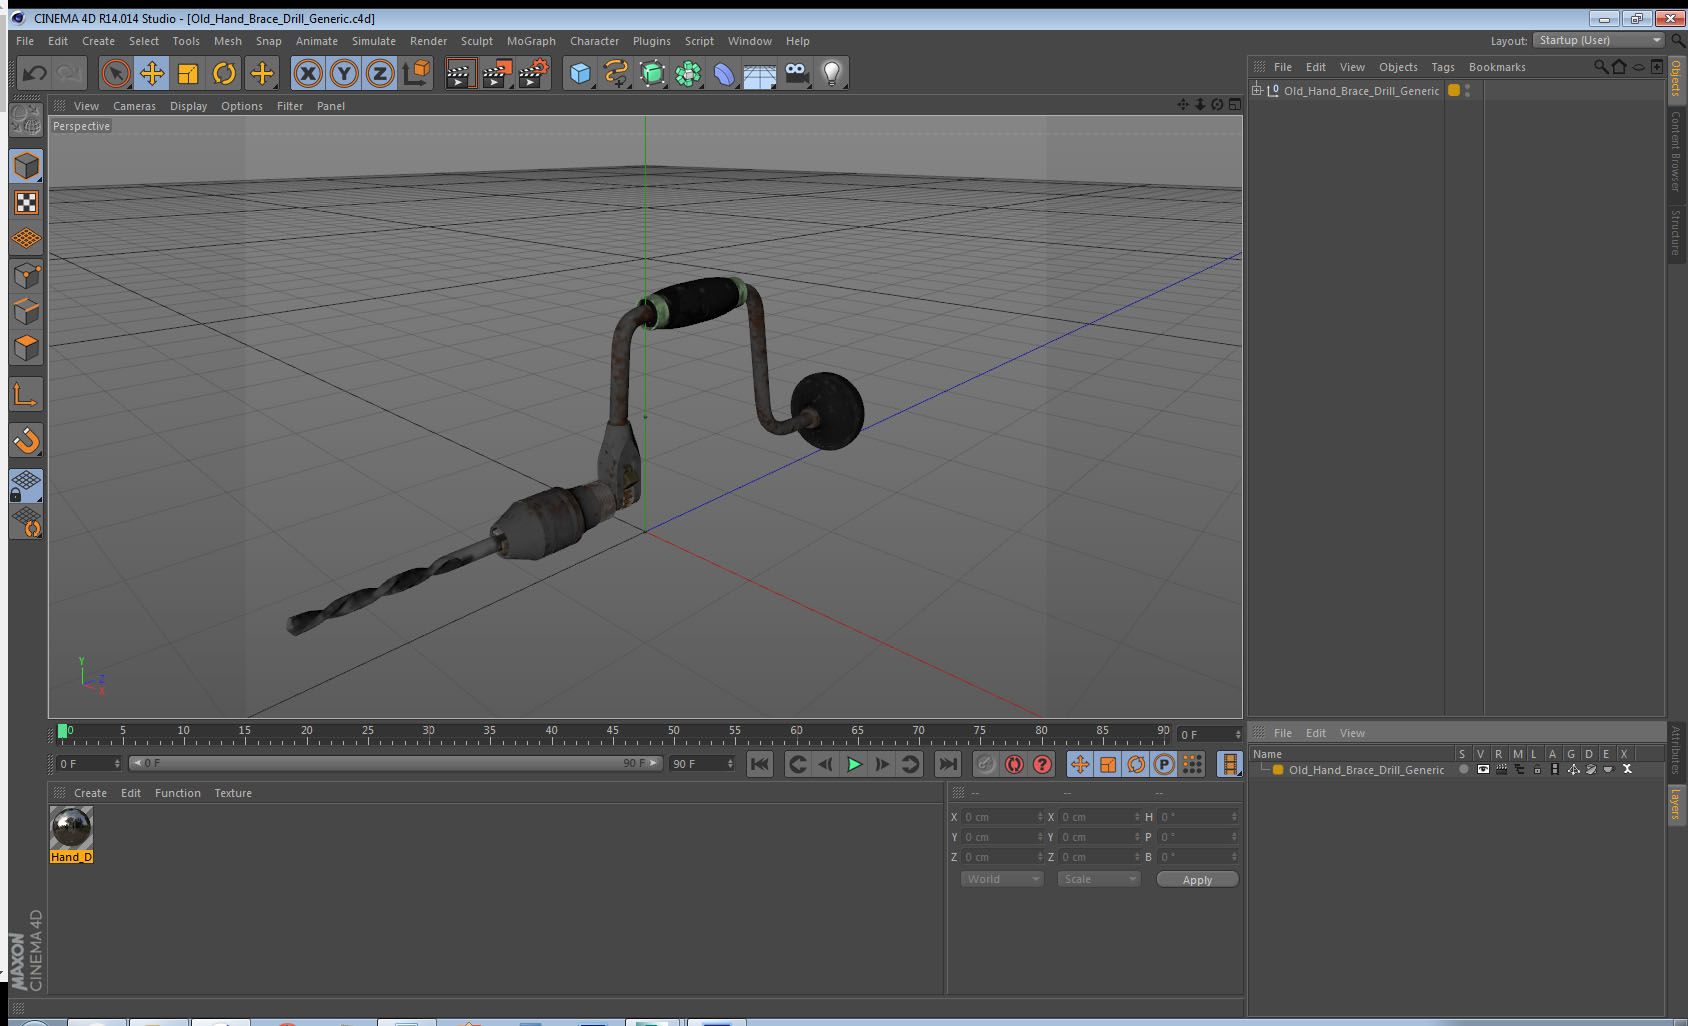The width and height of the screenshot is (1688, 1026).
Task: Select the Live Selection tool
Action: (116, 73)
